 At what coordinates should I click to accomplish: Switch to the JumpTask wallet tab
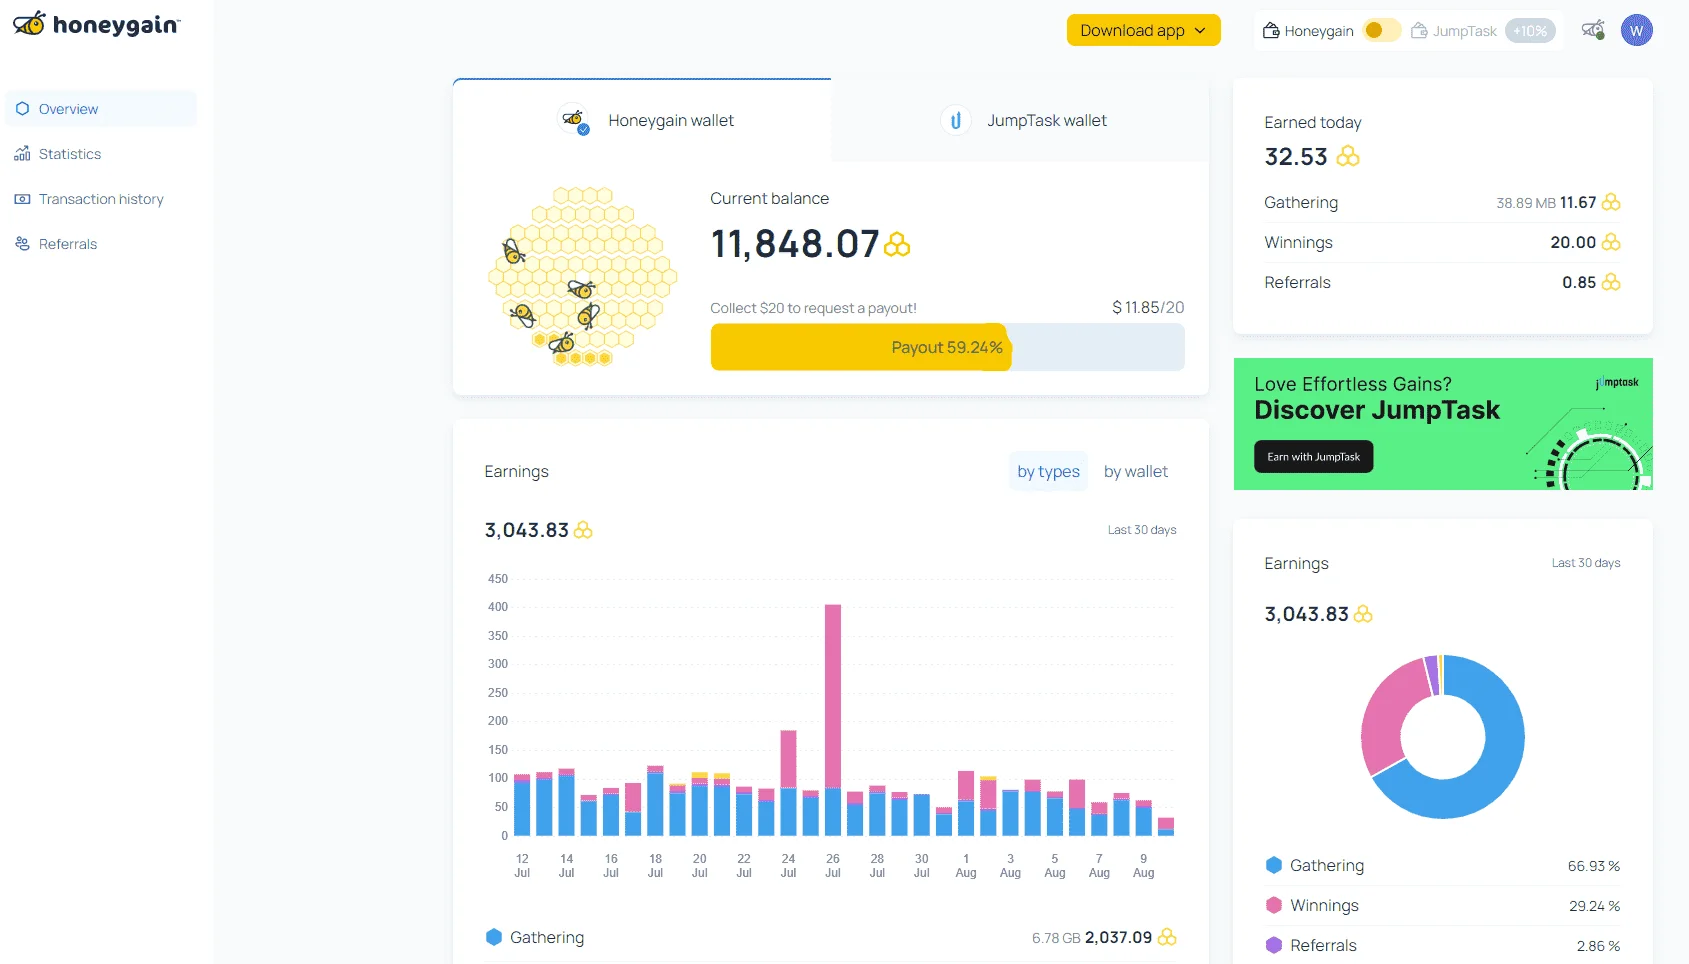click(x=1020, y=120)
